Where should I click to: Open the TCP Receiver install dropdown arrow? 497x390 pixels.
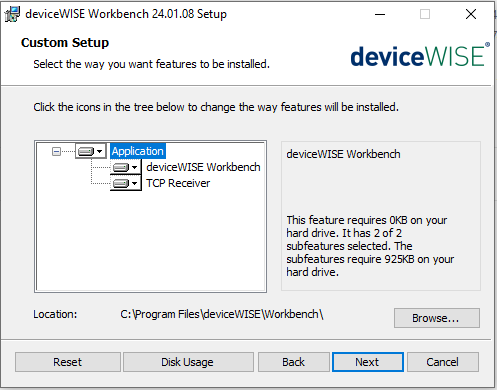pyautogui.click(x=134, y=183)
